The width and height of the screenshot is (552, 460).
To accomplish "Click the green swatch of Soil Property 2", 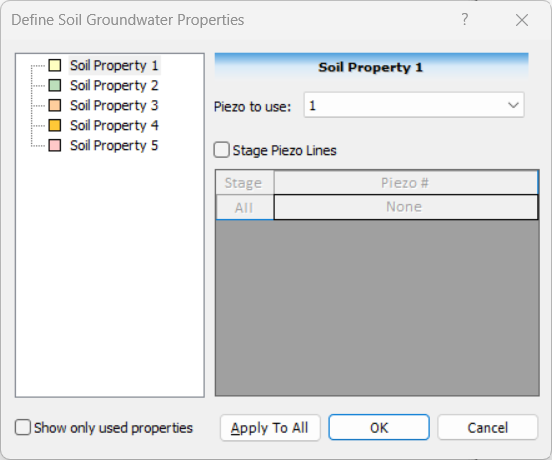I will click(55, 86).
